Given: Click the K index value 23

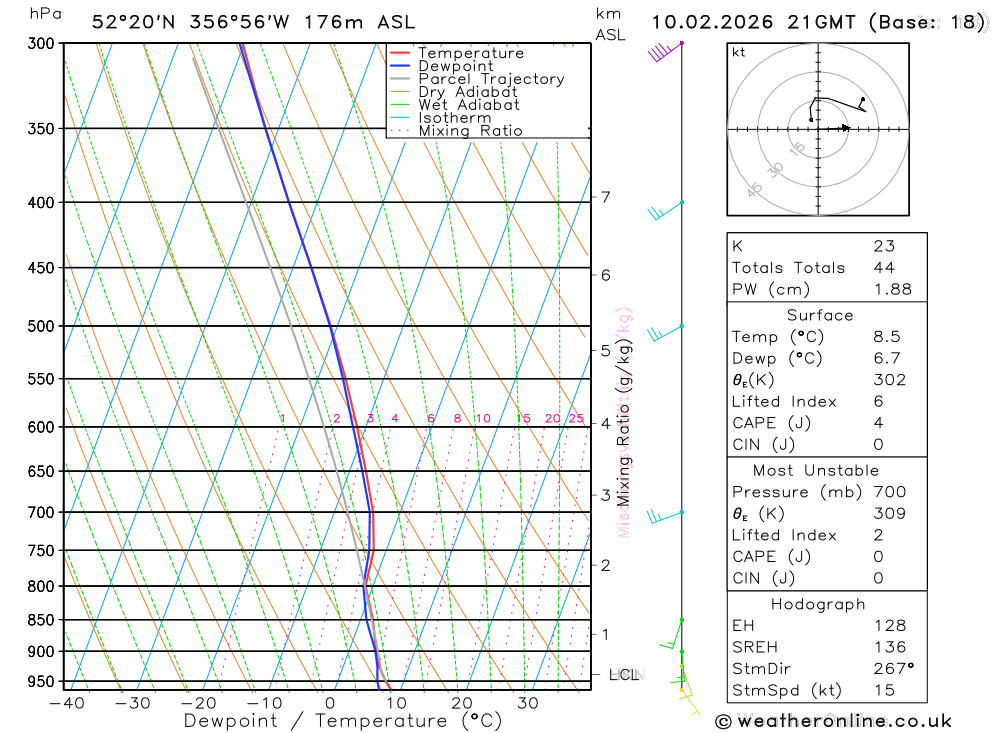Looking at the screenshot, I should 884,246.
